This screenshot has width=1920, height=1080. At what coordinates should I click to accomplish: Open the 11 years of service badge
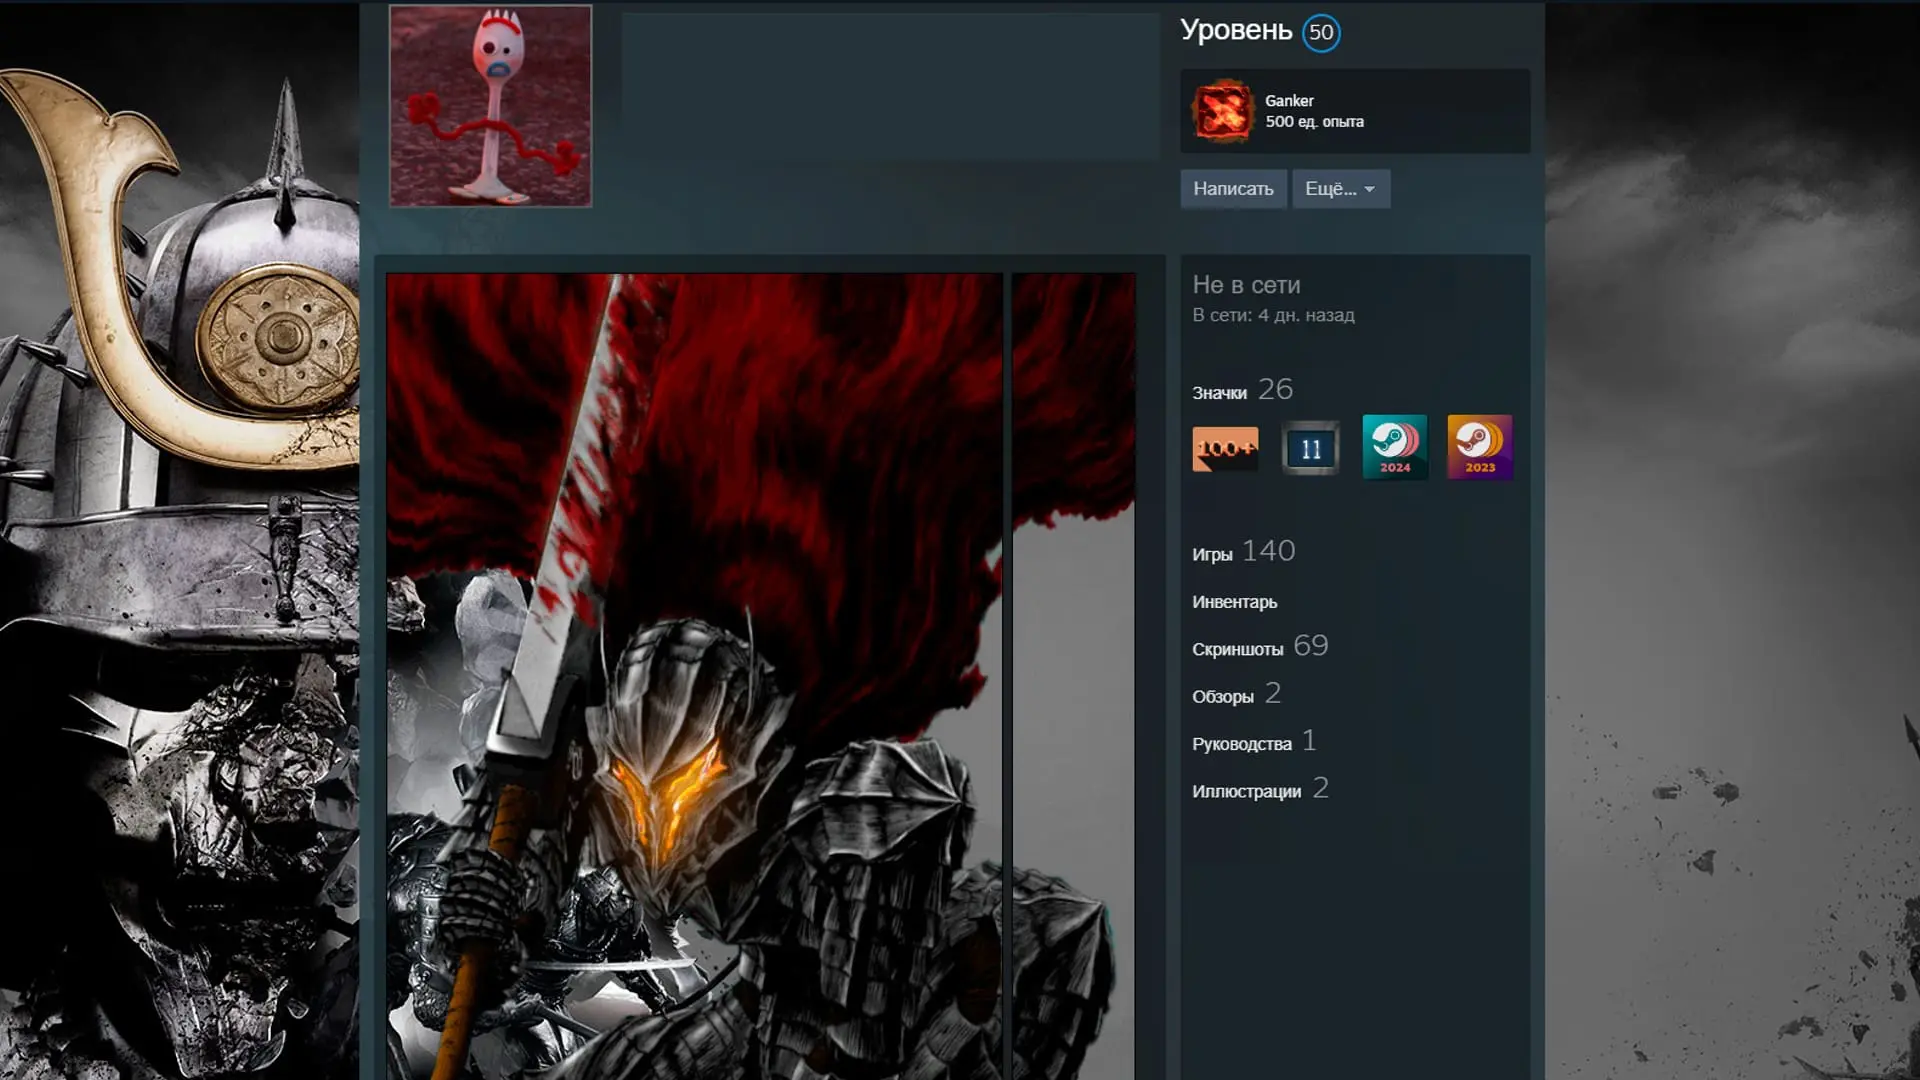click(x=1310, y=448)
